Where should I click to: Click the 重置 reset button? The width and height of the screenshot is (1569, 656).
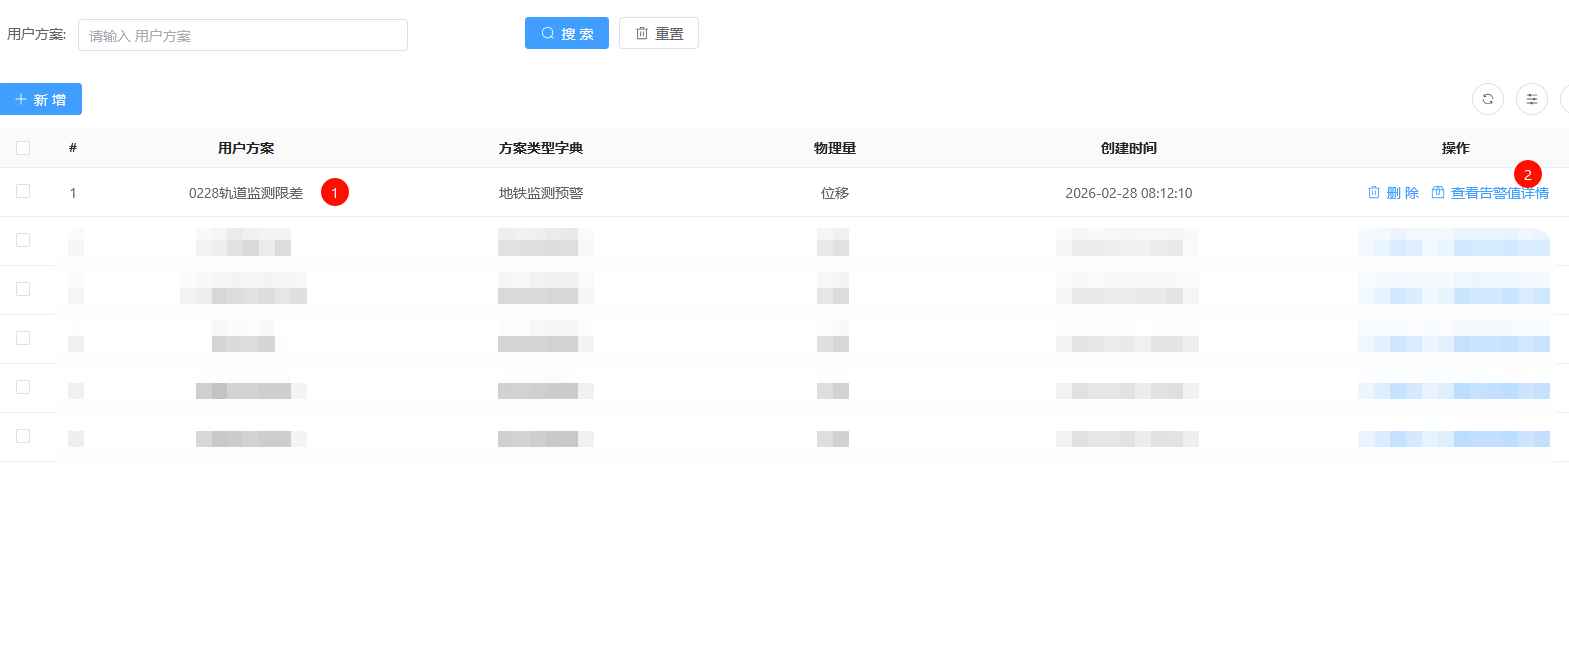tap(658, 33)
